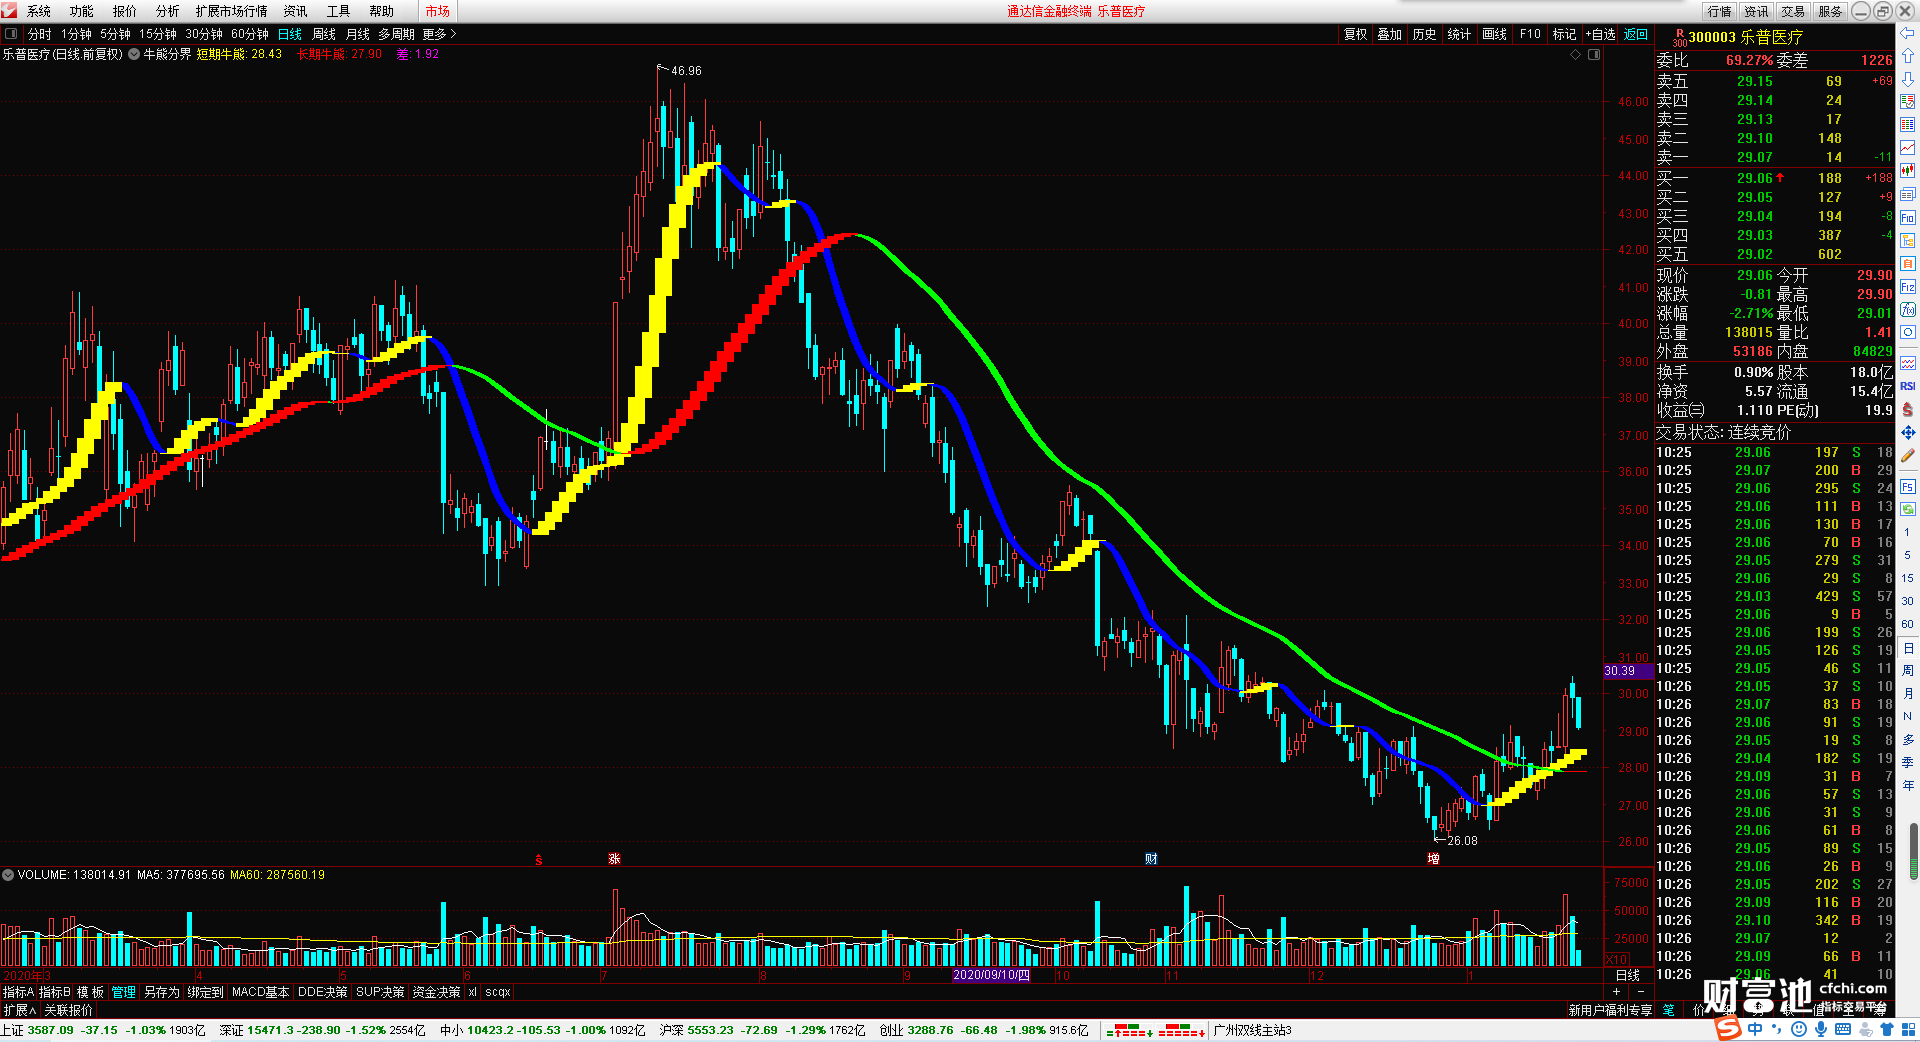Click the f(x) formula icon in sidebar
Image resolution: width=1920 pixels, height=1042 pixels.
(1907, 309)
